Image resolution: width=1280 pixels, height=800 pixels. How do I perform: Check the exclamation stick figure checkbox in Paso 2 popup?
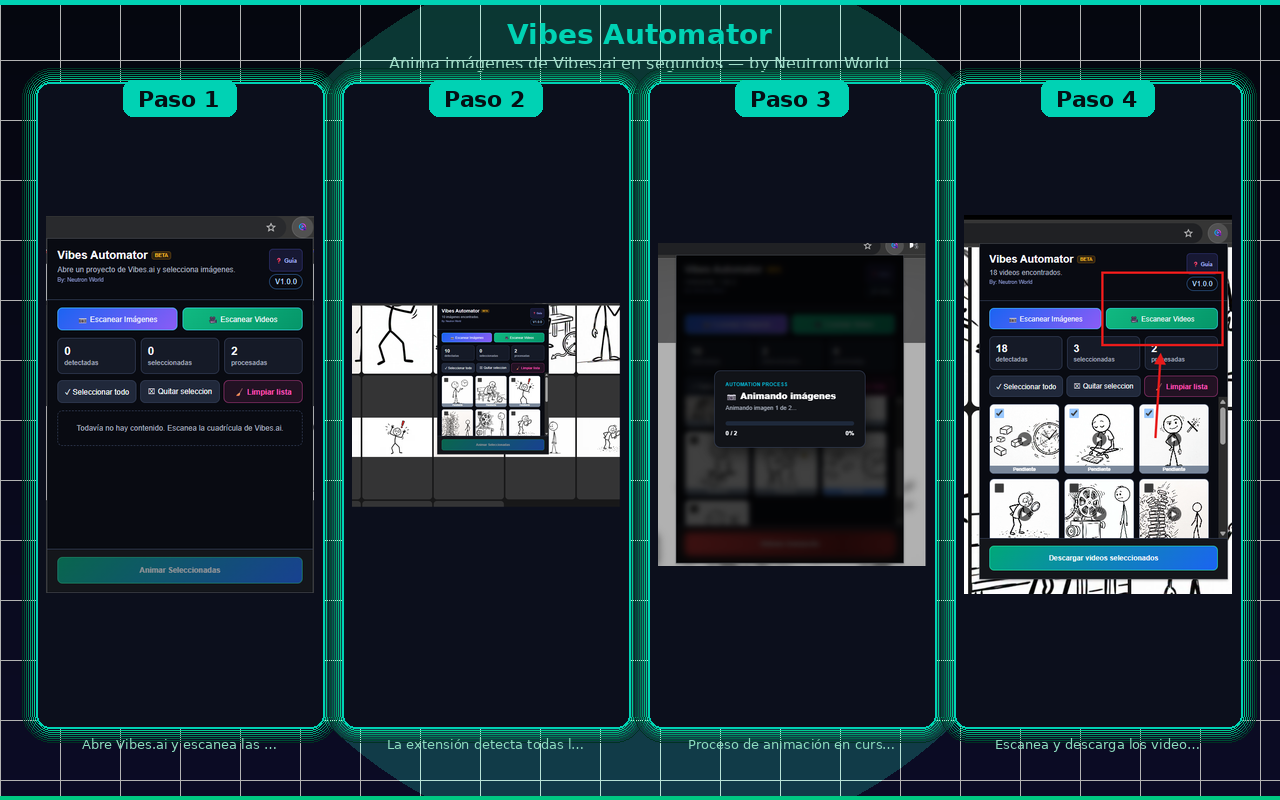click(x=513, y=380)
